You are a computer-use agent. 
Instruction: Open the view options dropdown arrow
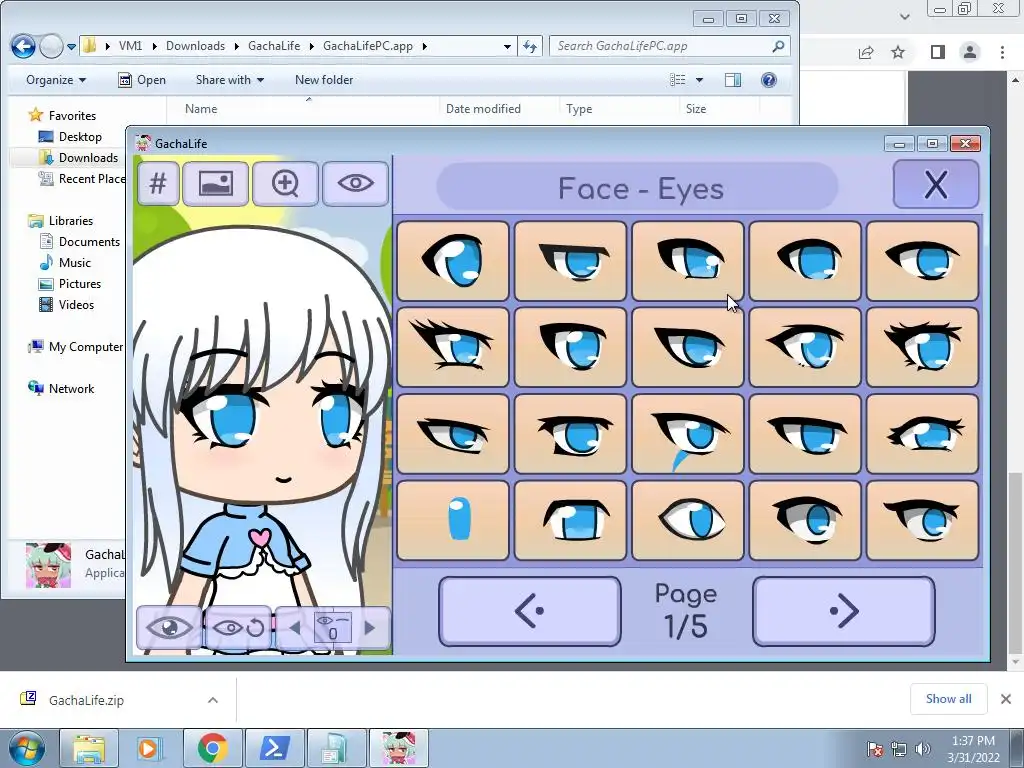point(699,80)
